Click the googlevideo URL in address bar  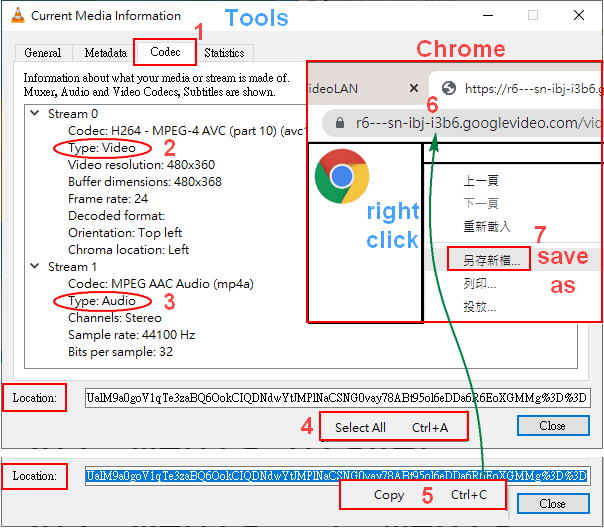(478, 123)
